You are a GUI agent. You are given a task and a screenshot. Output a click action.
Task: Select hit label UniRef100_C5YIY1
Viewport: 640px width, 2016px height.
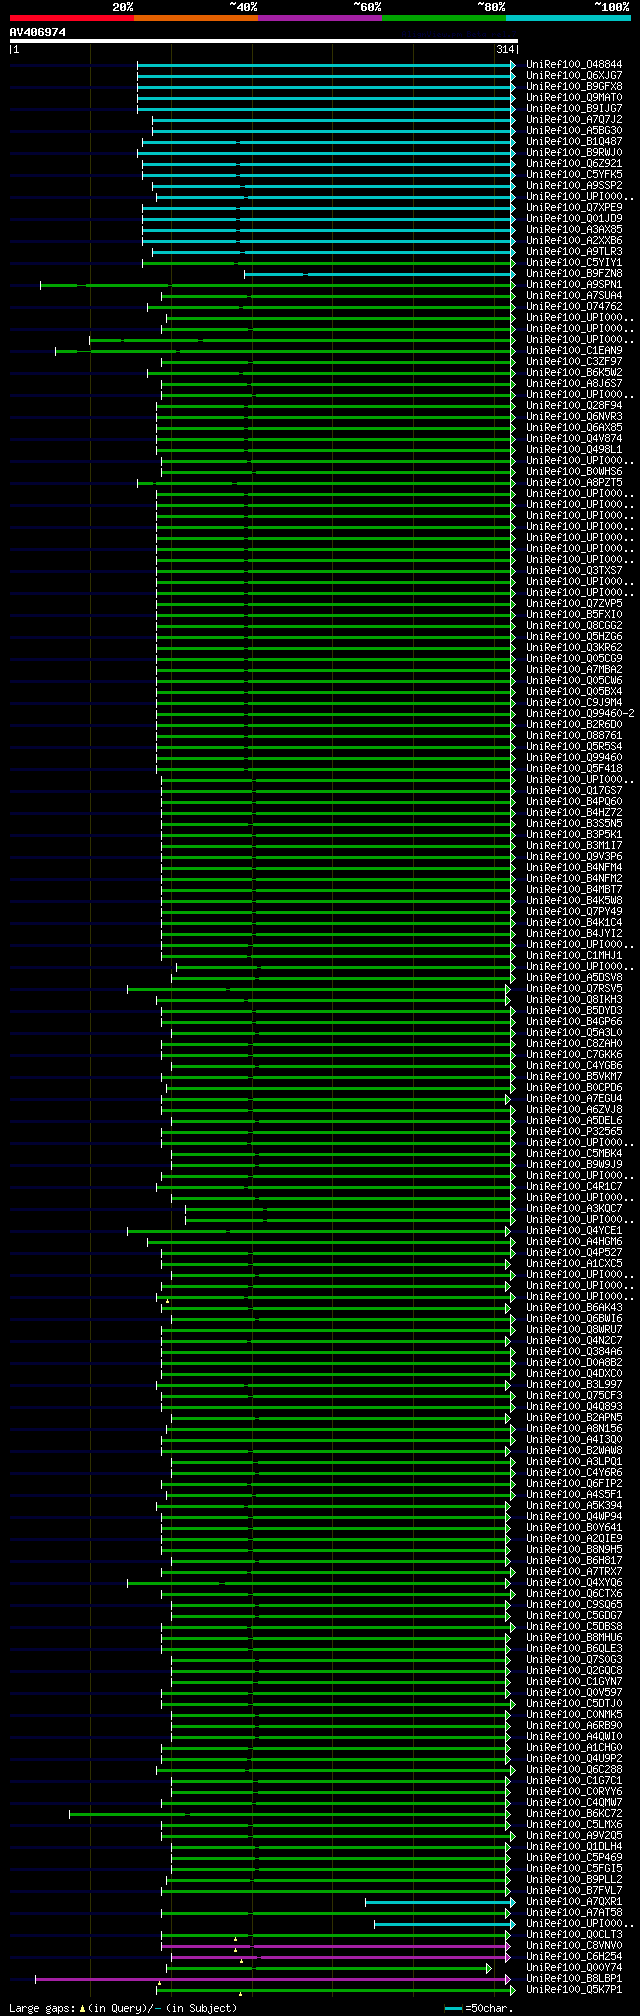(574, 262)
